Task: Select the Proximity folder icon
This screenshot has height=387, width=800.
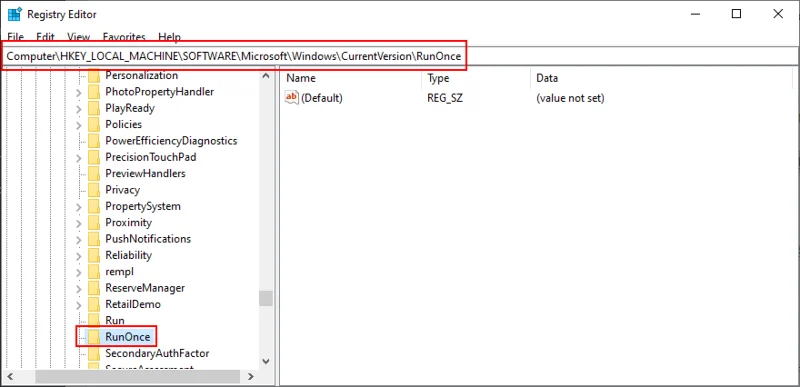Action: click(94, 222)
